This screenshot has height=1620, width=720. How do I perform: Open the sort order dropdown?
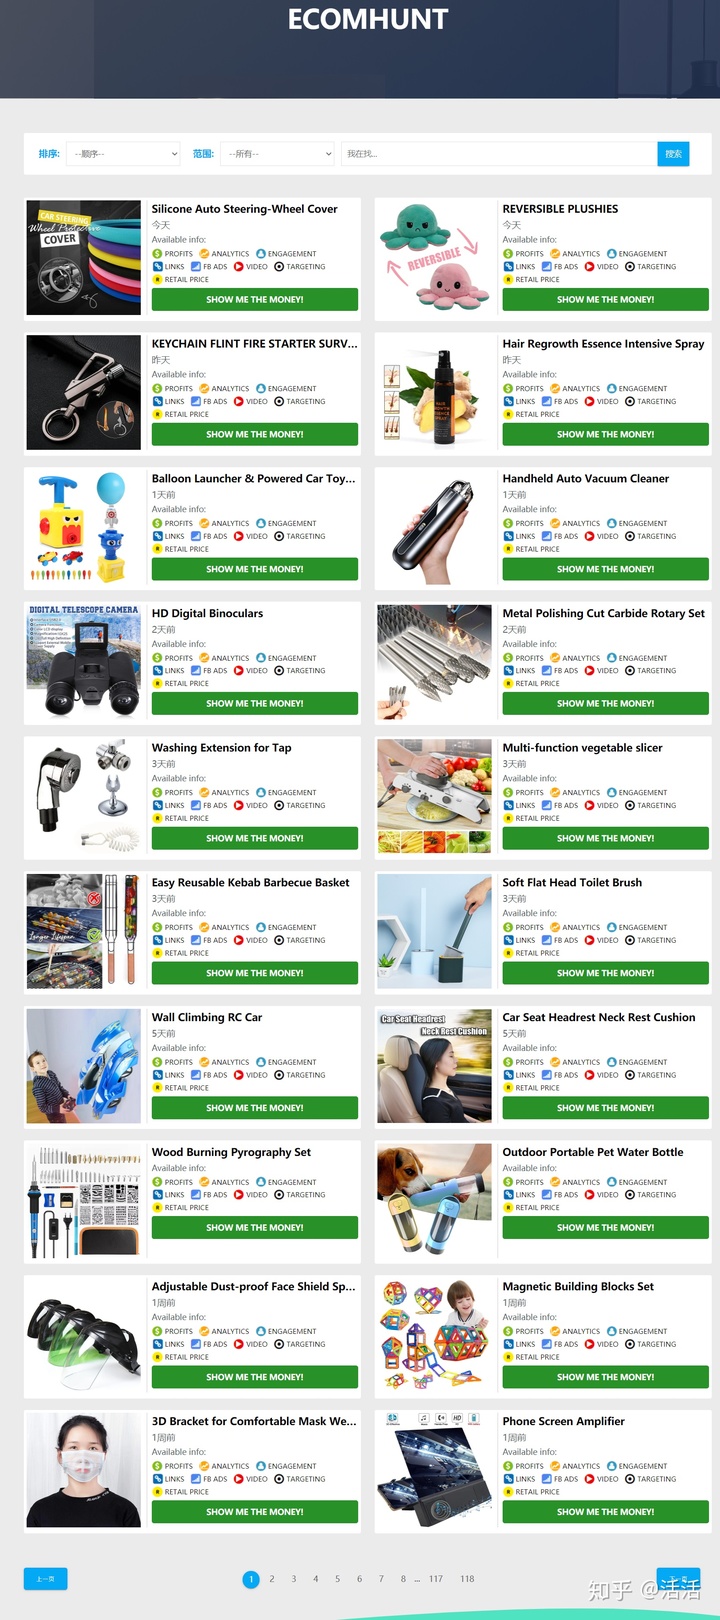click(123, 154)
